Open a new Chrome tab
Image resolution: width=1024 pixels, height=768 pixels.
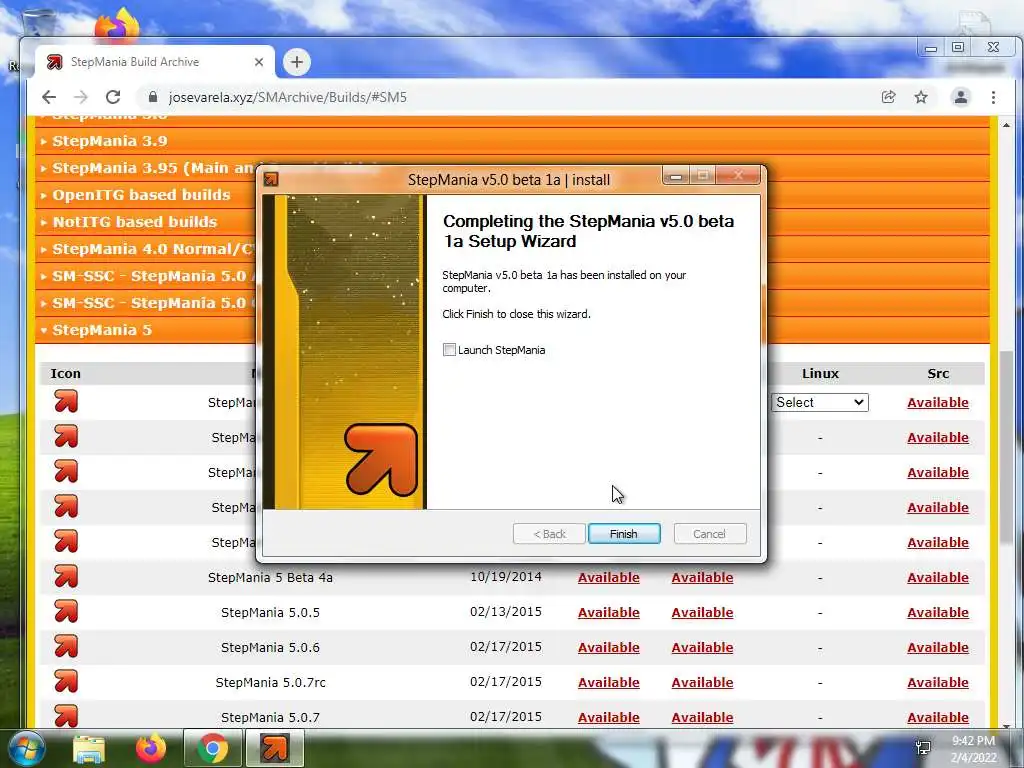coord(296,62)
